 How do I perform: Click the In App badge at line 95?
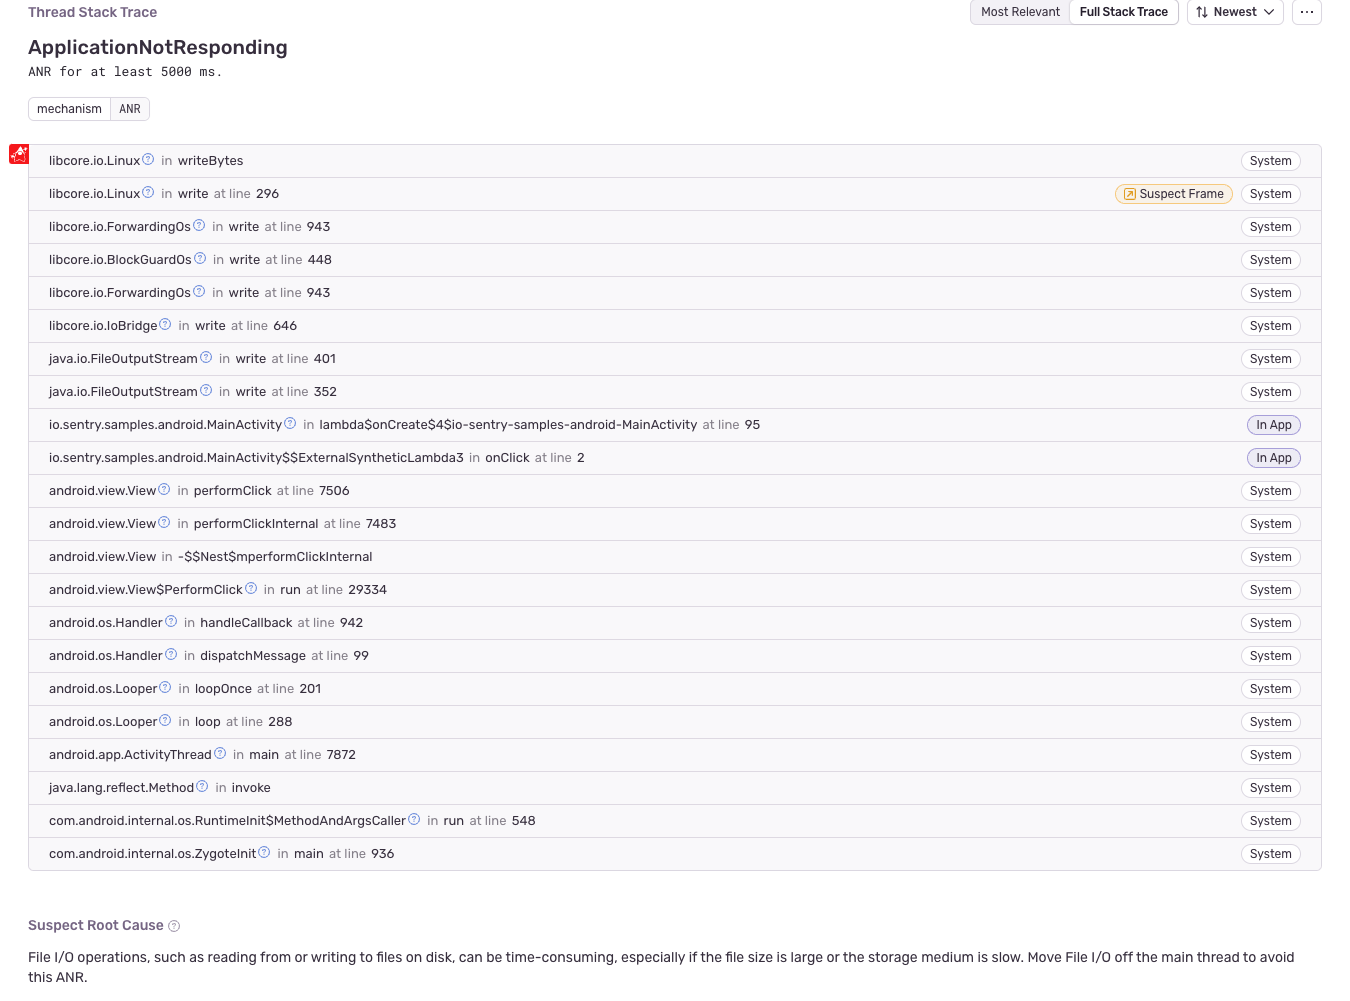[x=1273, y=425]
